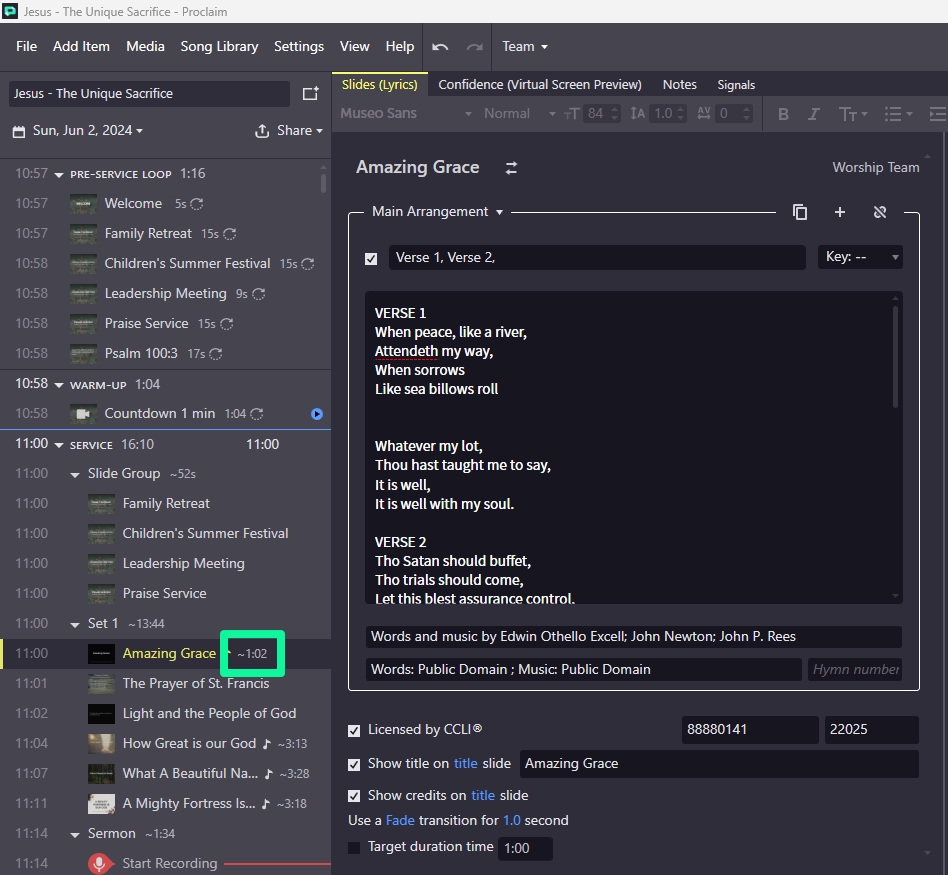Collapse the Pre-Service Loop section
The height and width of the screenshot is (875, 948).
(59, 175)
